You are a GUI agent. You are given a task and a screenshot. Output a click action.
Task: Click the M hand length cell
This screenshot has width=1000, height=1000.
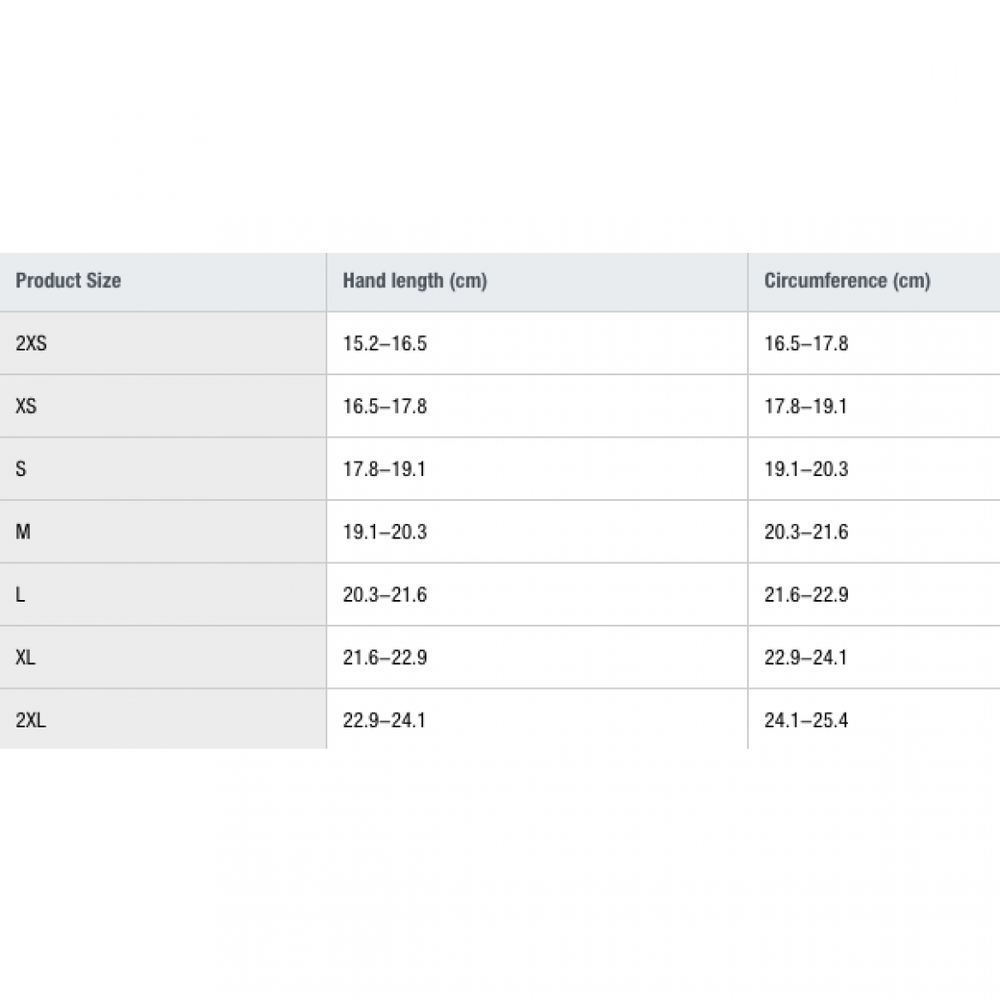tap(384, 532)
